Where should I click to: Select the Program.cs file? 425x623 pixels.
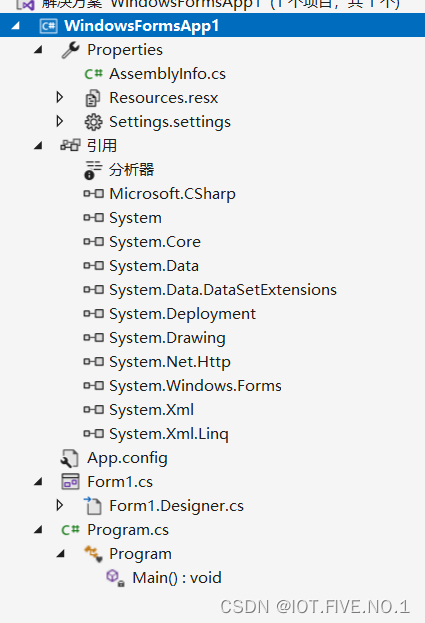click(128, 530)
